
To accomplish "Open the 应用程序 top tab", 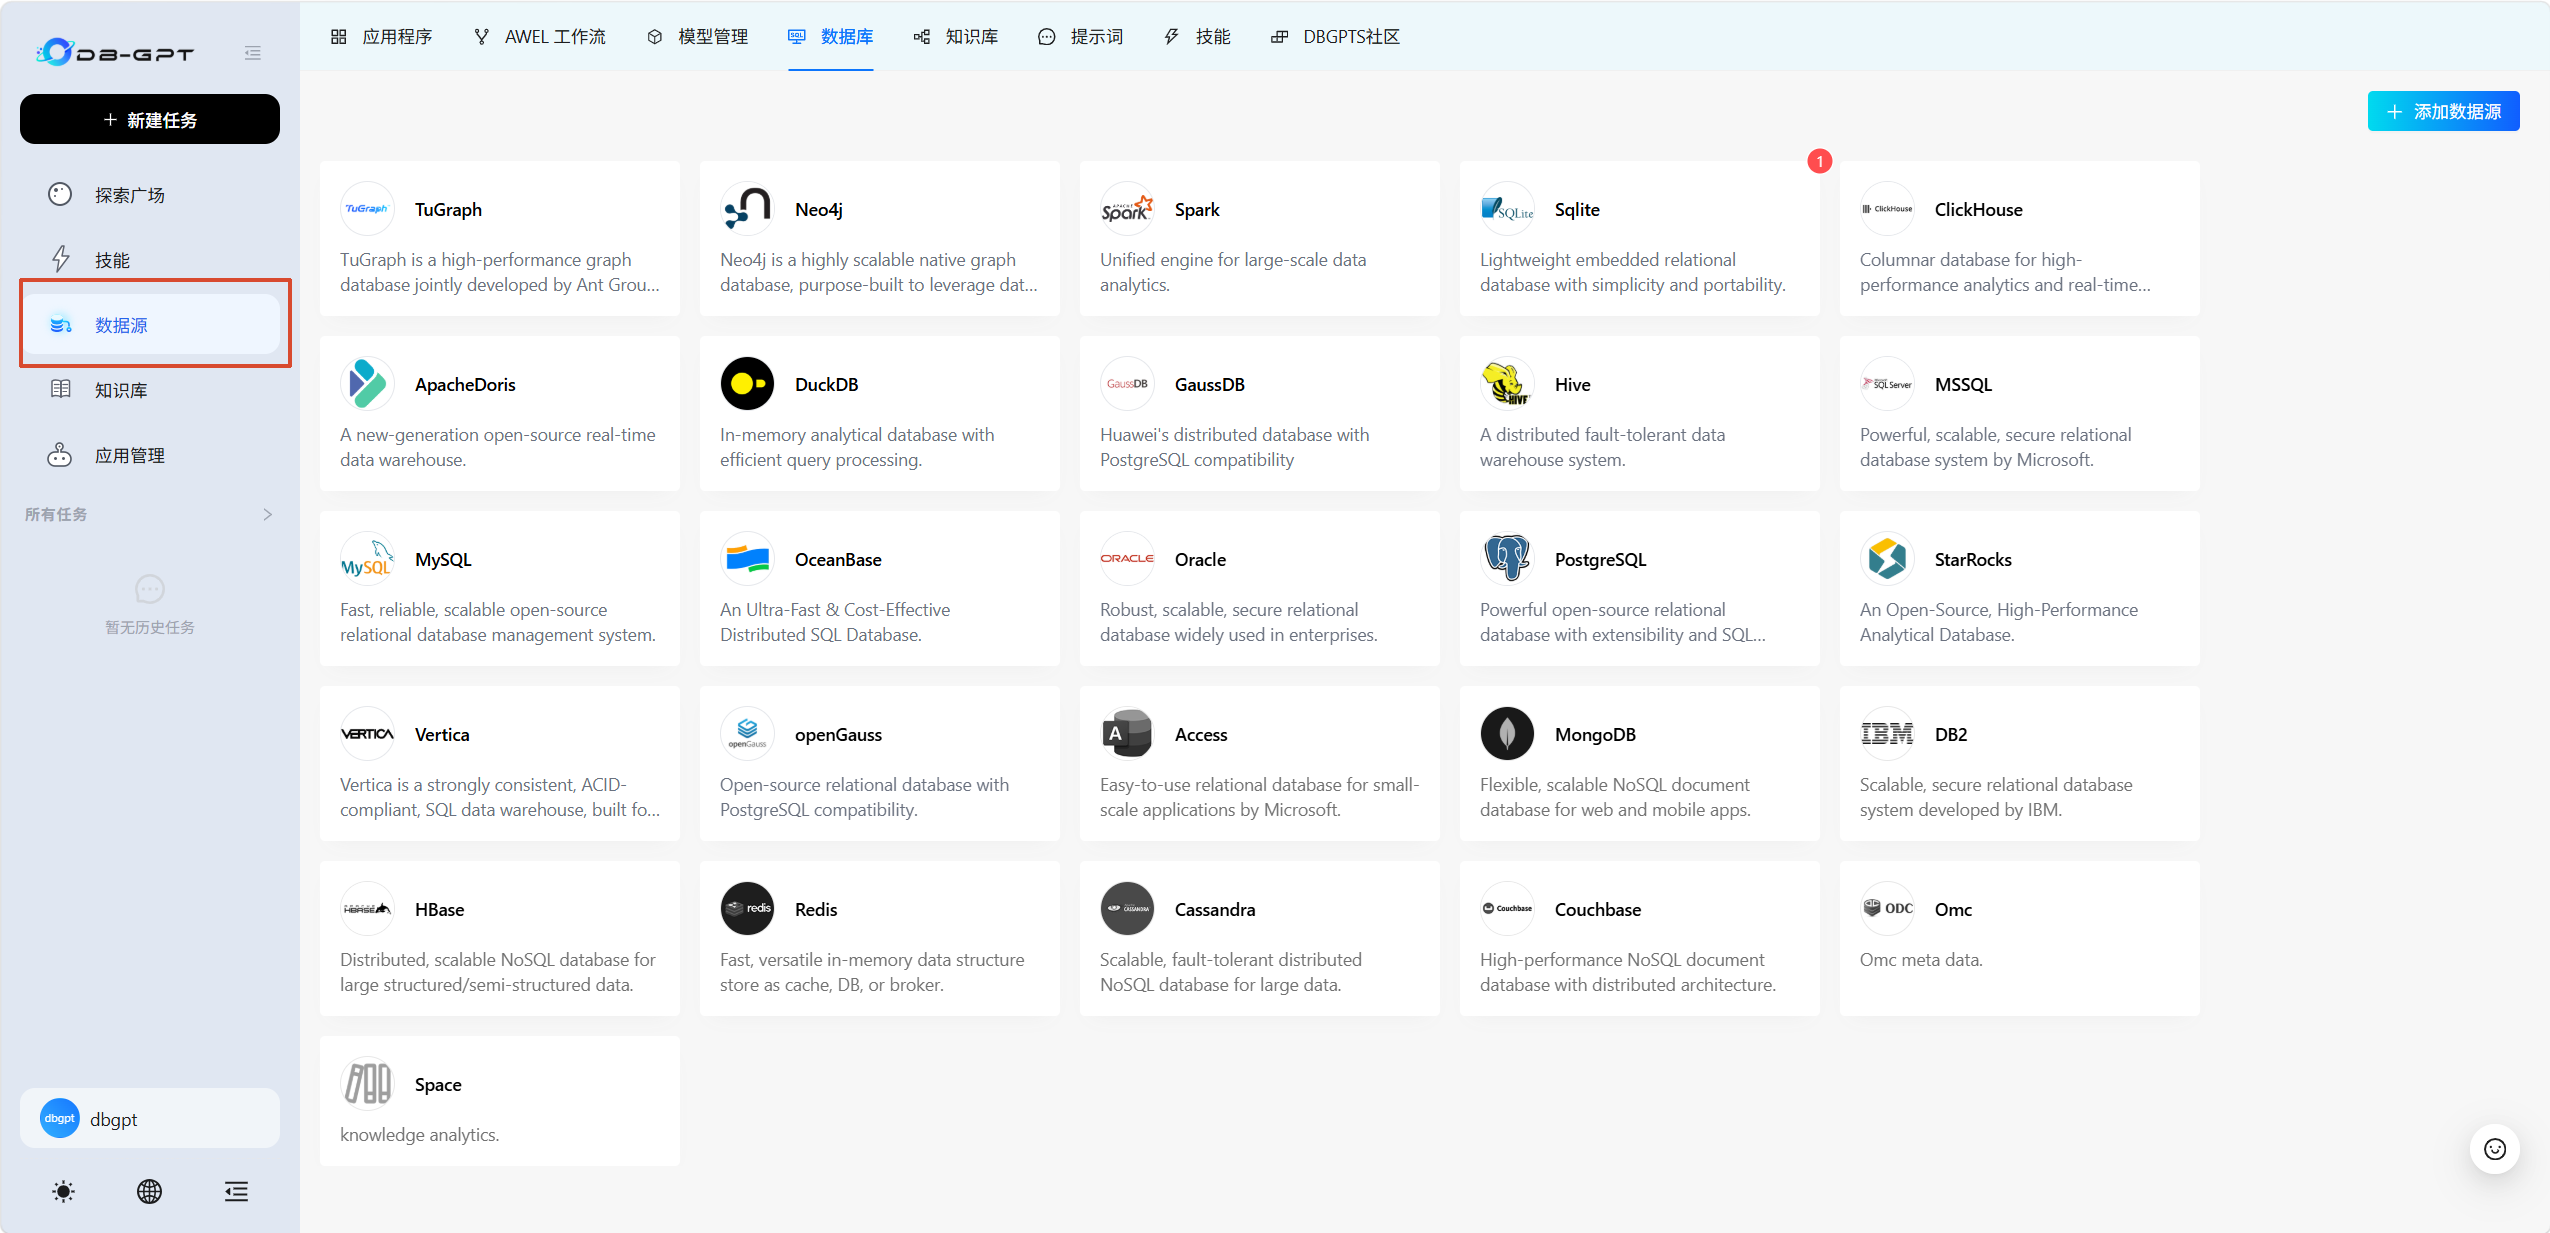I will [x=381, y=37].
